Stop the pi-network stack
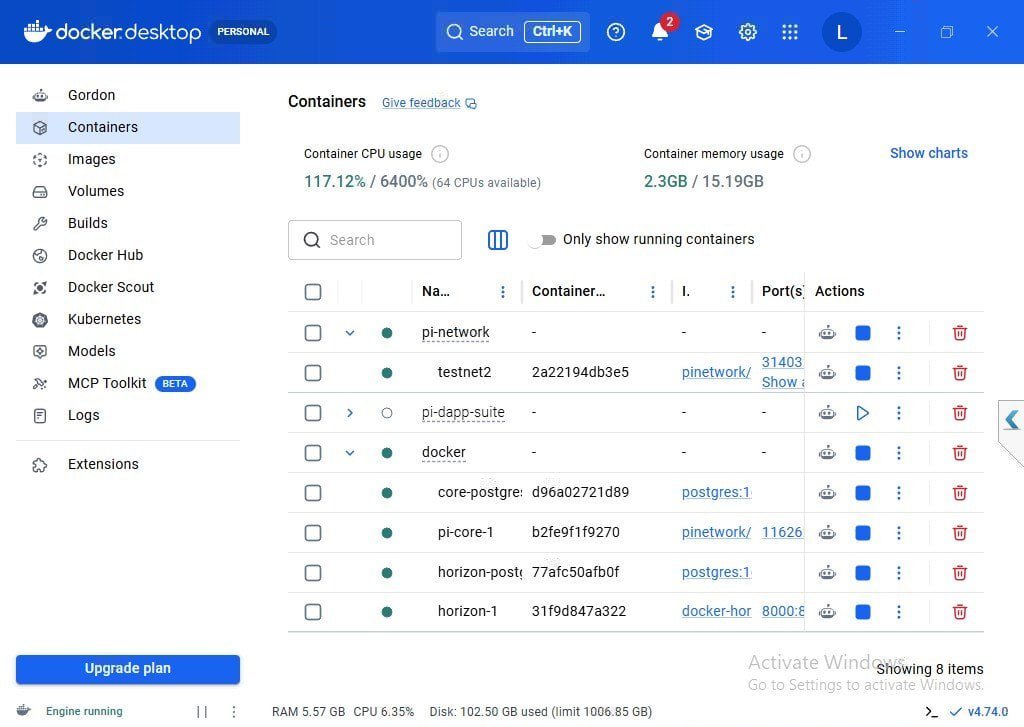Image resolution: width=1024 pixels, height=727 pixels. [x=863, y=333]
